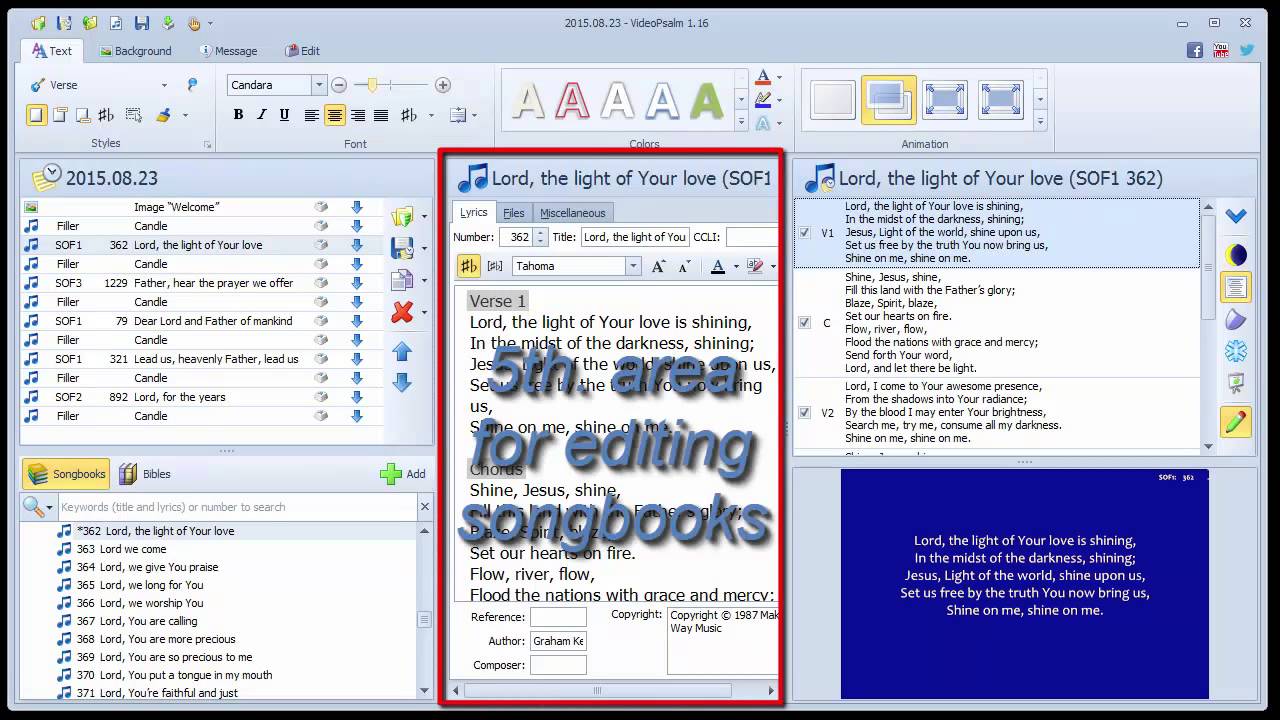Choose the green letter A color style
This screenshot has width=1280, height=720.
coord(706,100)
